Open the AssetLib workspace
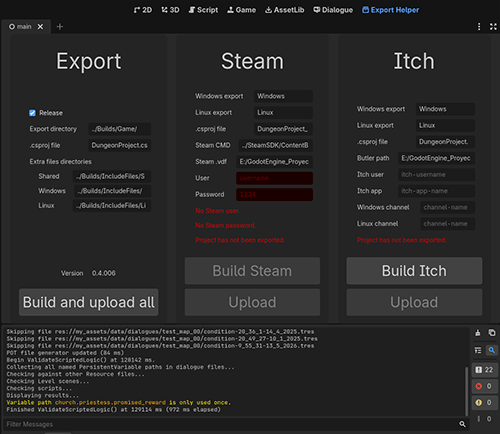 284,10
